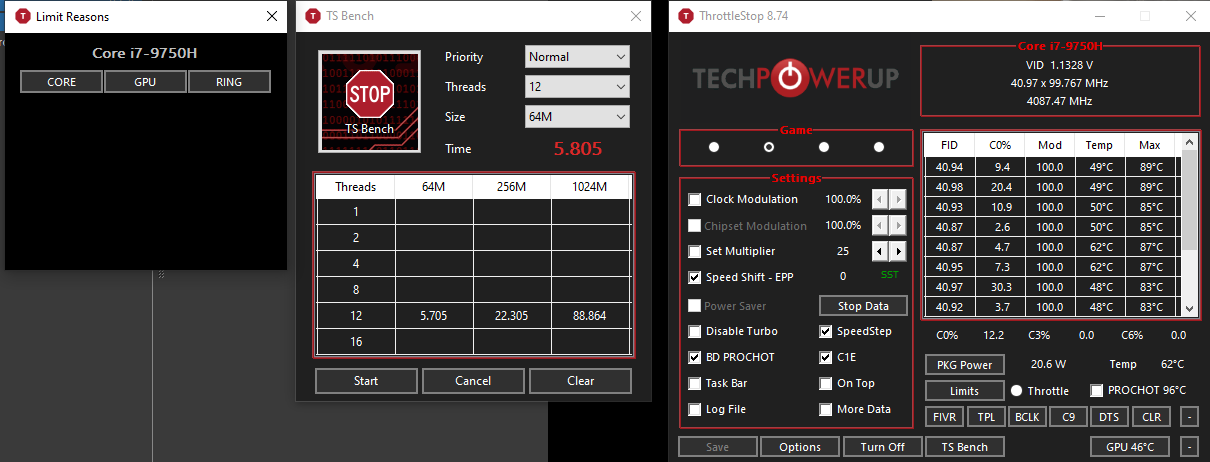
Task: Click the C9 button
Action: 1068,417
